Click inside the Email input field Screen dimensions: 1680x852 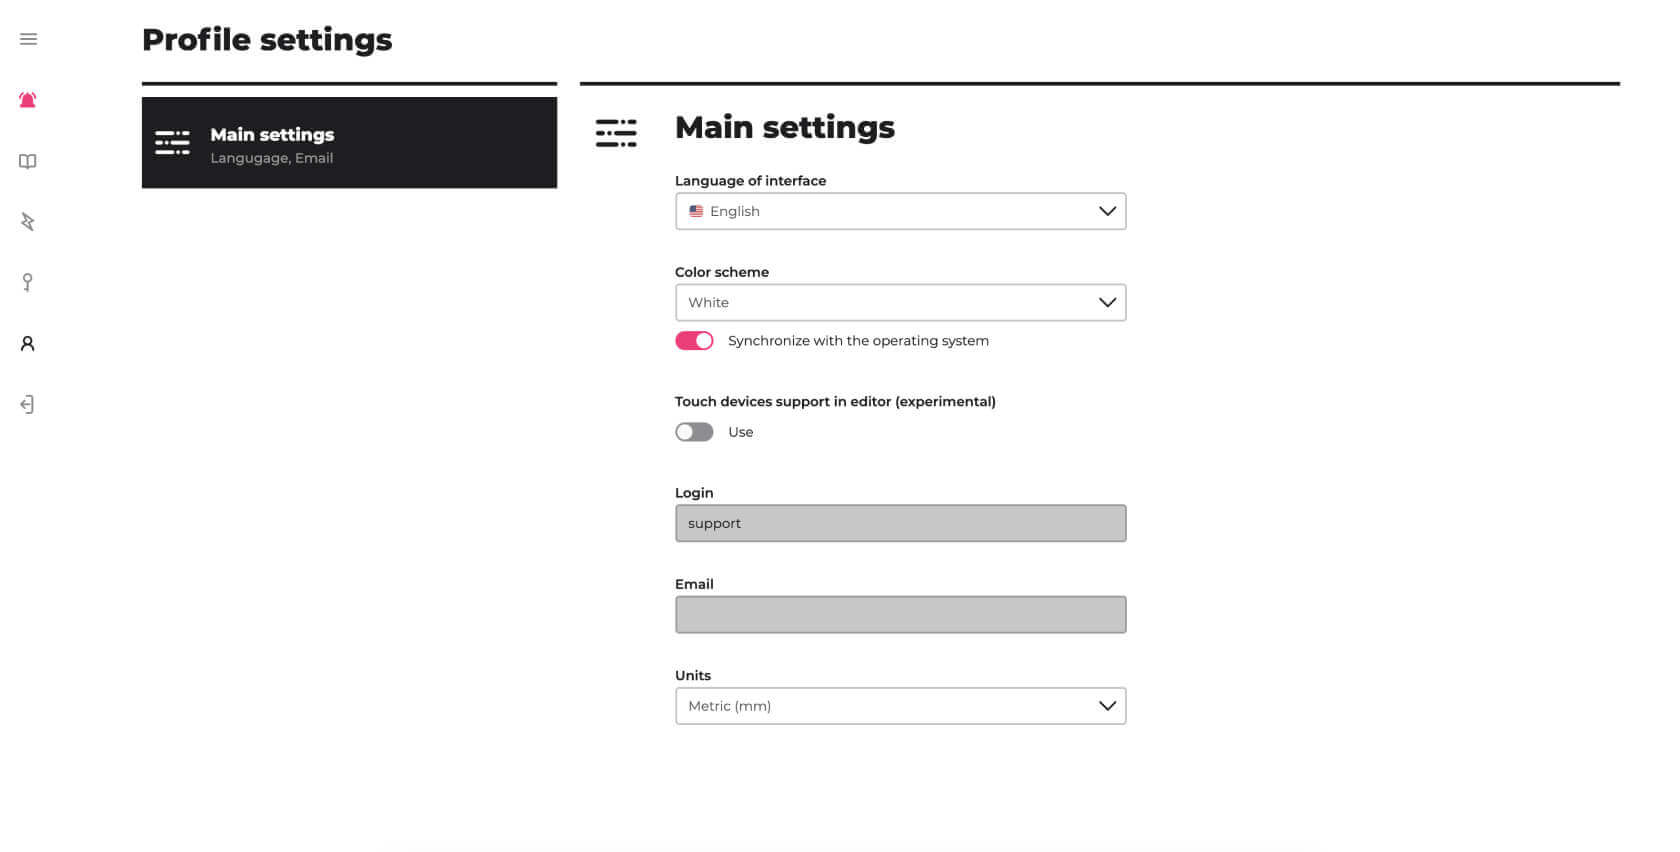pos(900,614)
